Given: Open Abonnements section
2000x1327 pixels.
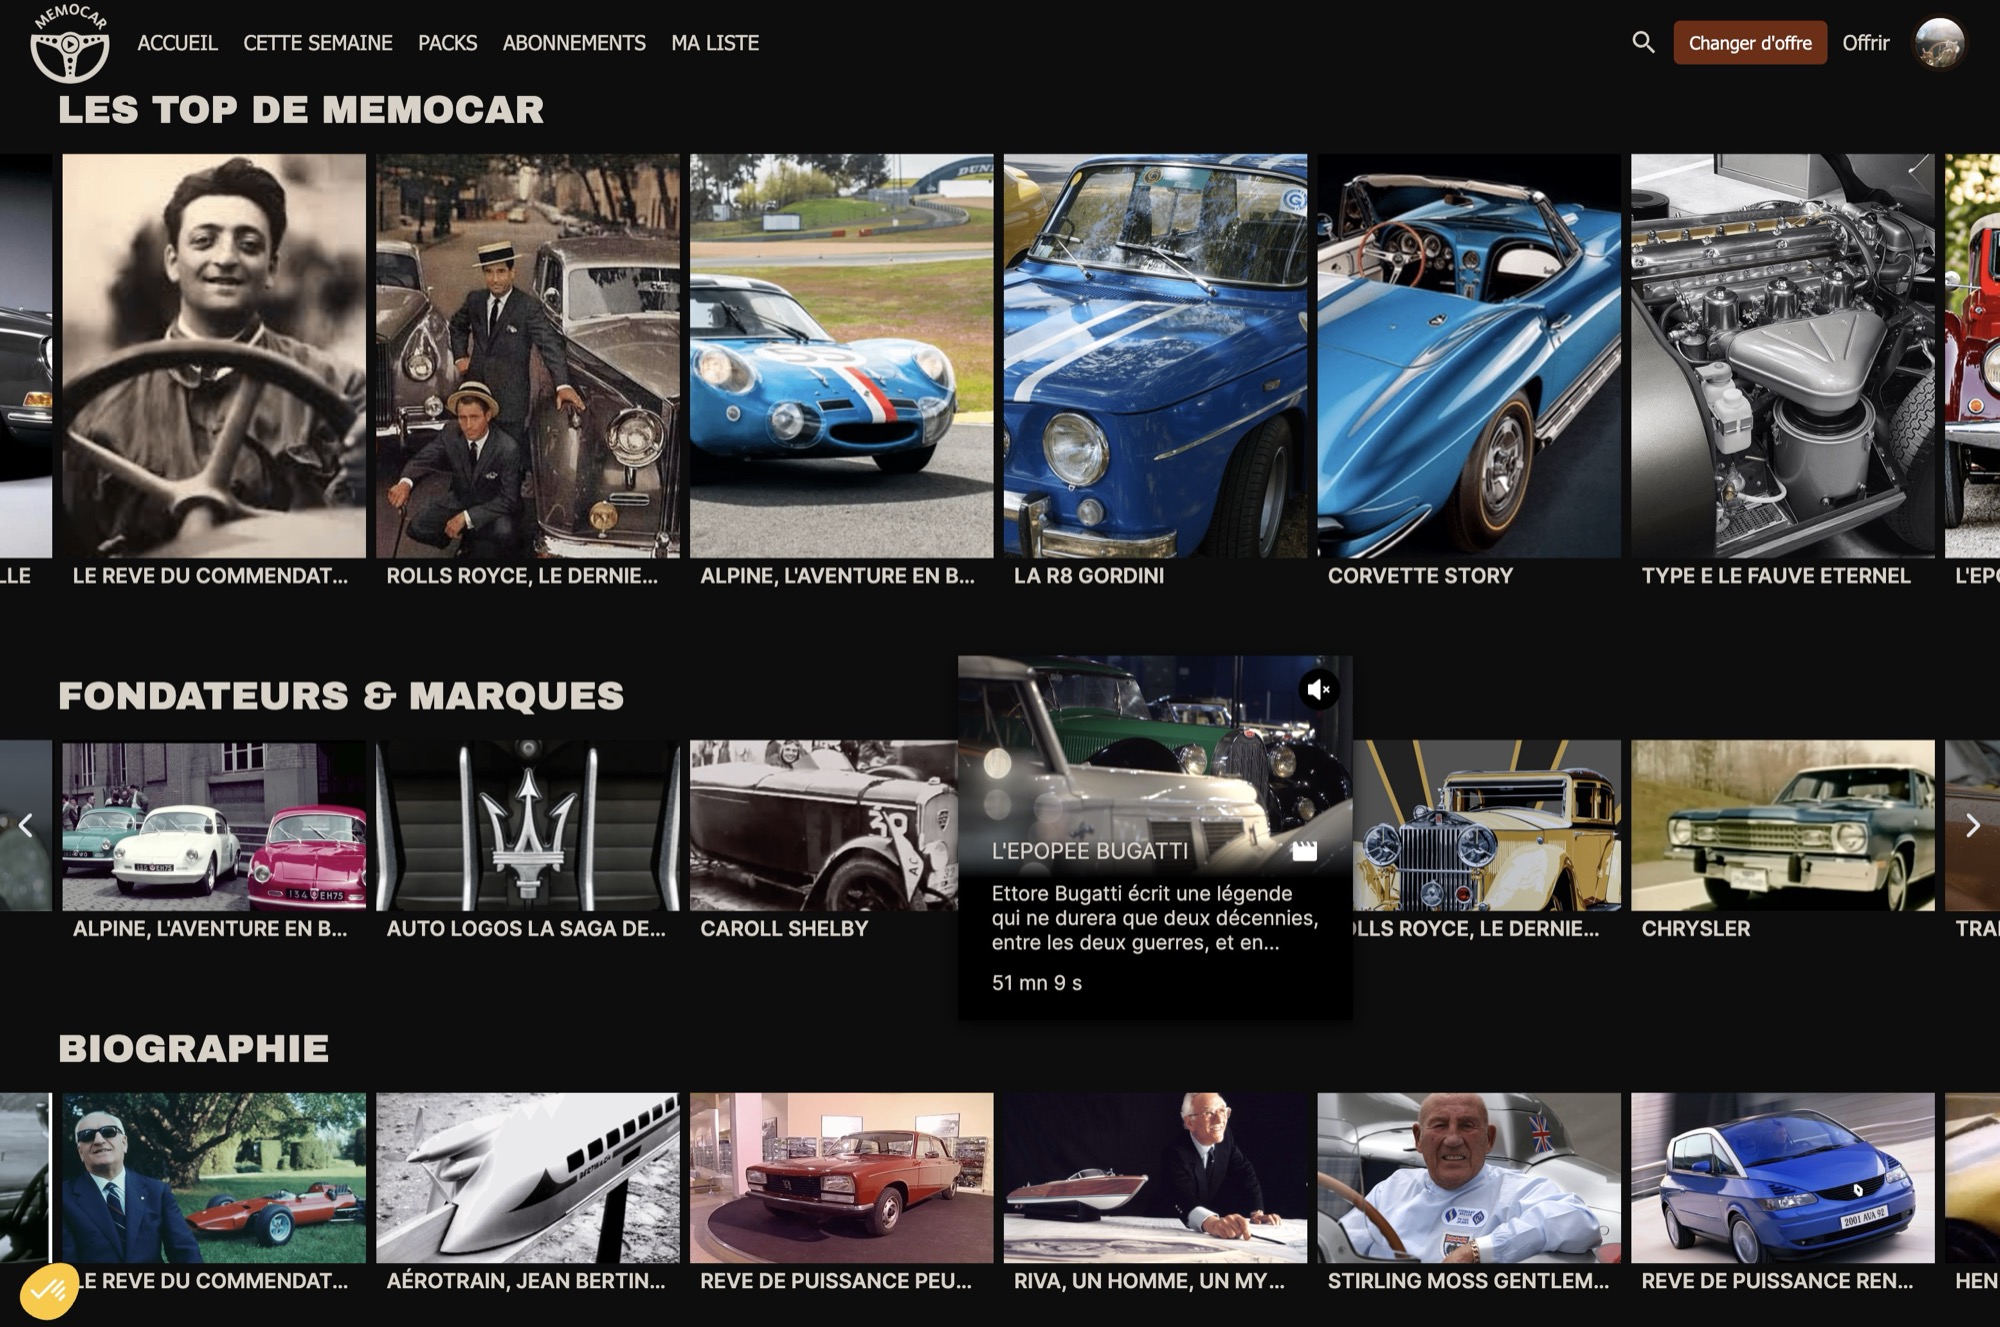Looking at the screenshot, I should point(574,43).
